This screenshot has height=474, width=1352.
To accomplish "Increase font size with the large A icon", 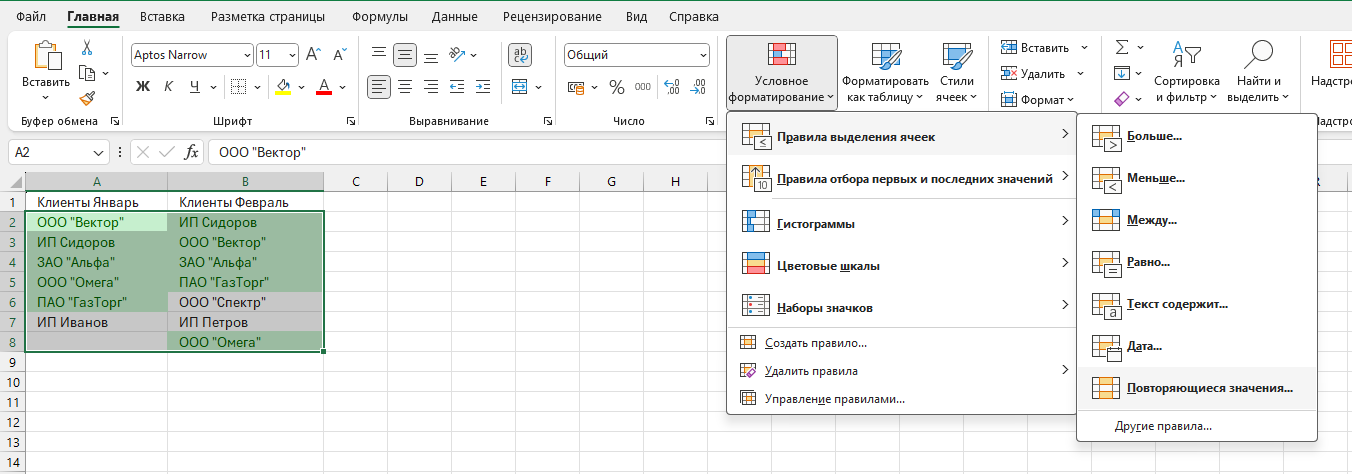I will (313, 55).
